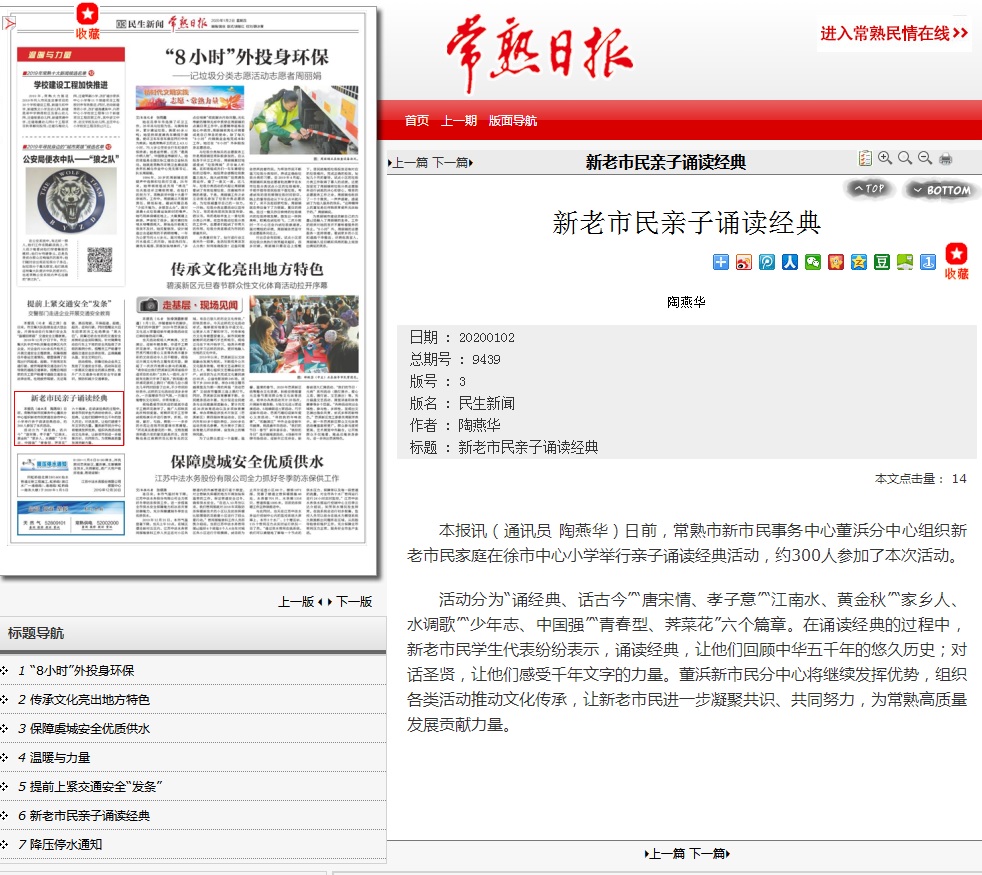982x875 pixels.
Task: Open headline 4 温暖与力量
Action: (x=60, y=757)
